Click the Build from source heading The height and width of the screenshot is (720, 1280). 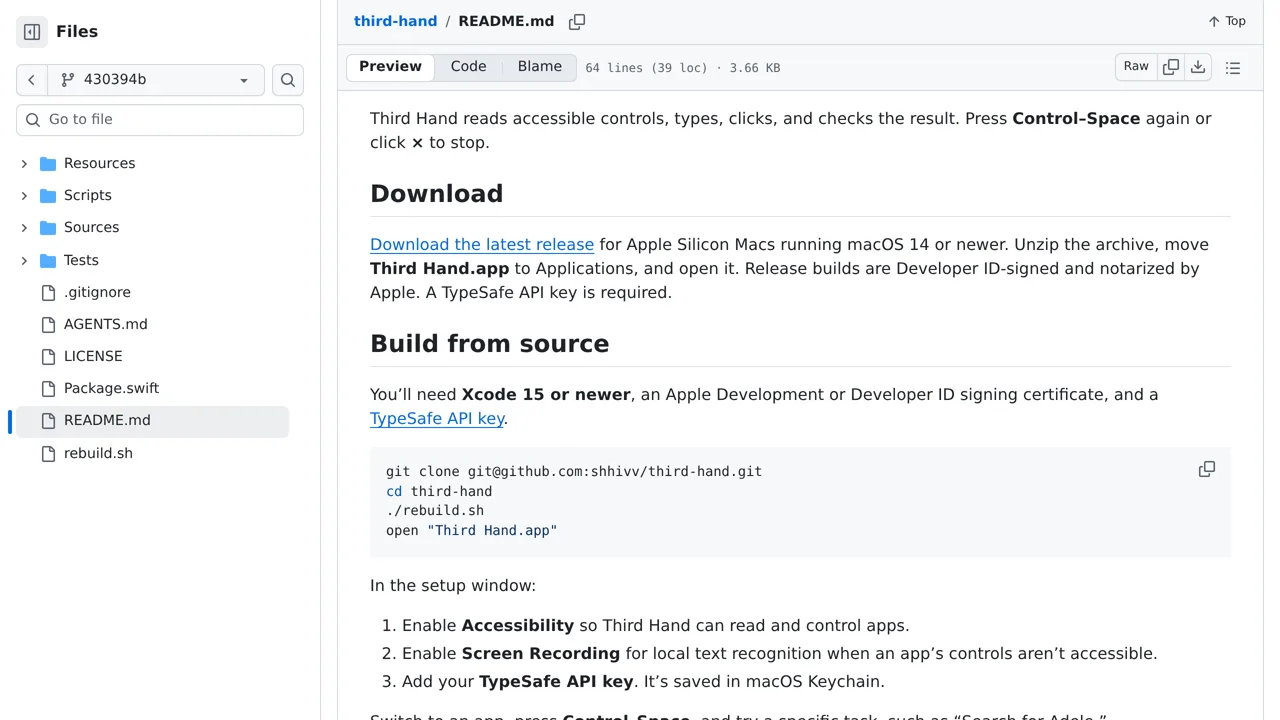pyautogui.click(x=490, y=344)
